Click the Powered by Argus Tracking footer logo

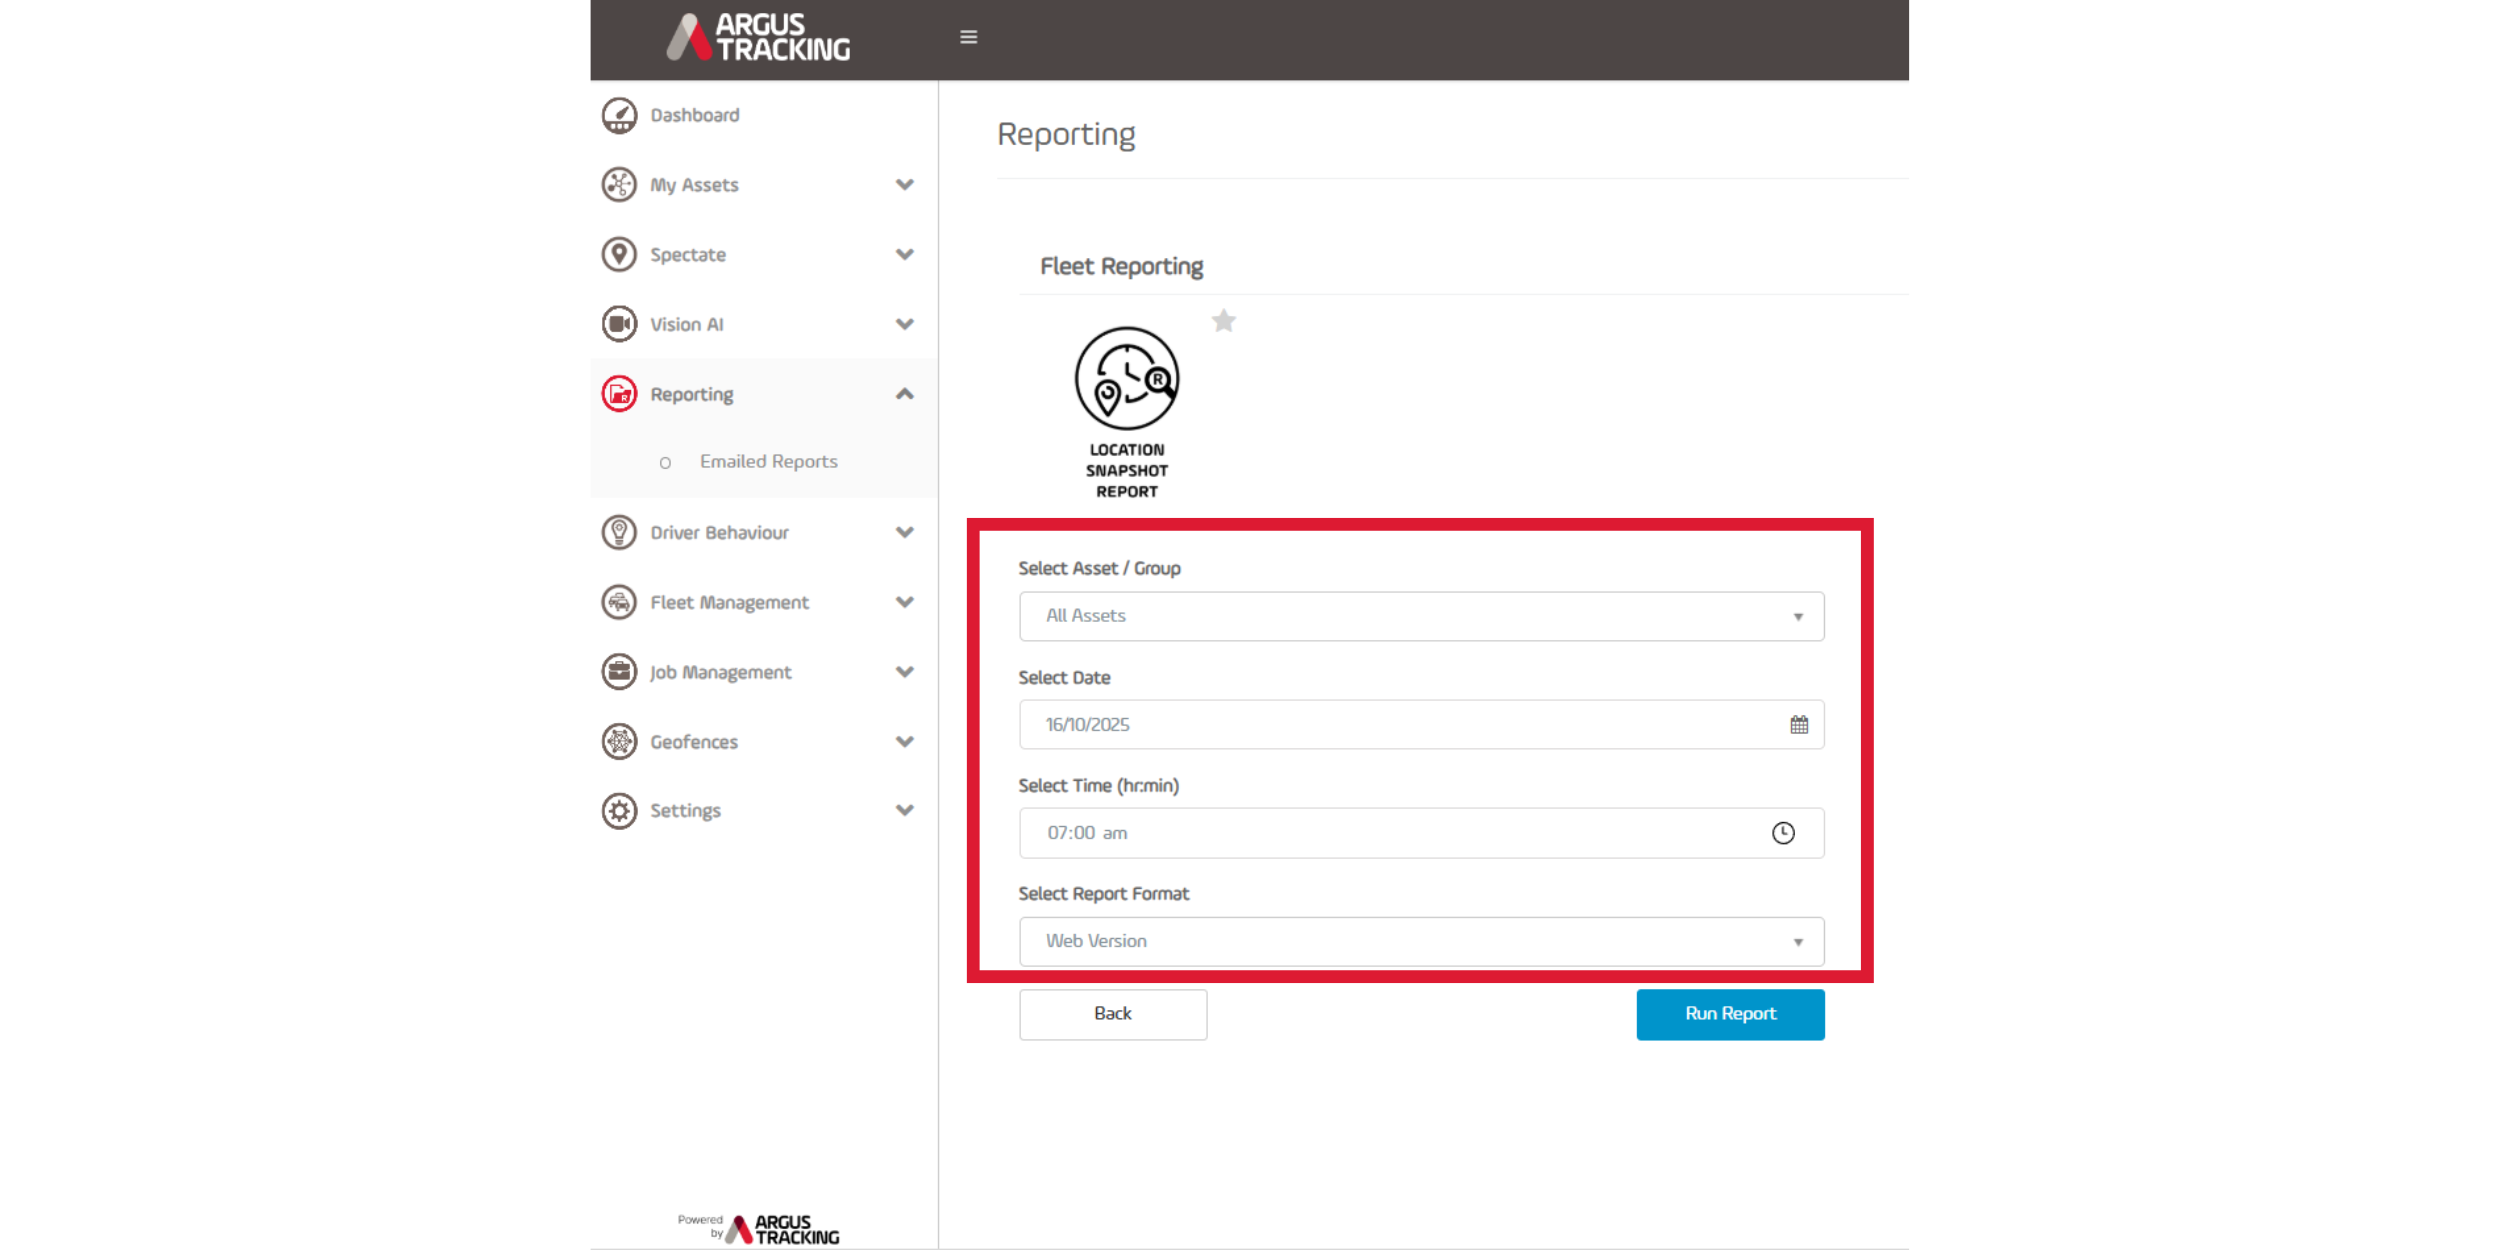point(759,1229)
